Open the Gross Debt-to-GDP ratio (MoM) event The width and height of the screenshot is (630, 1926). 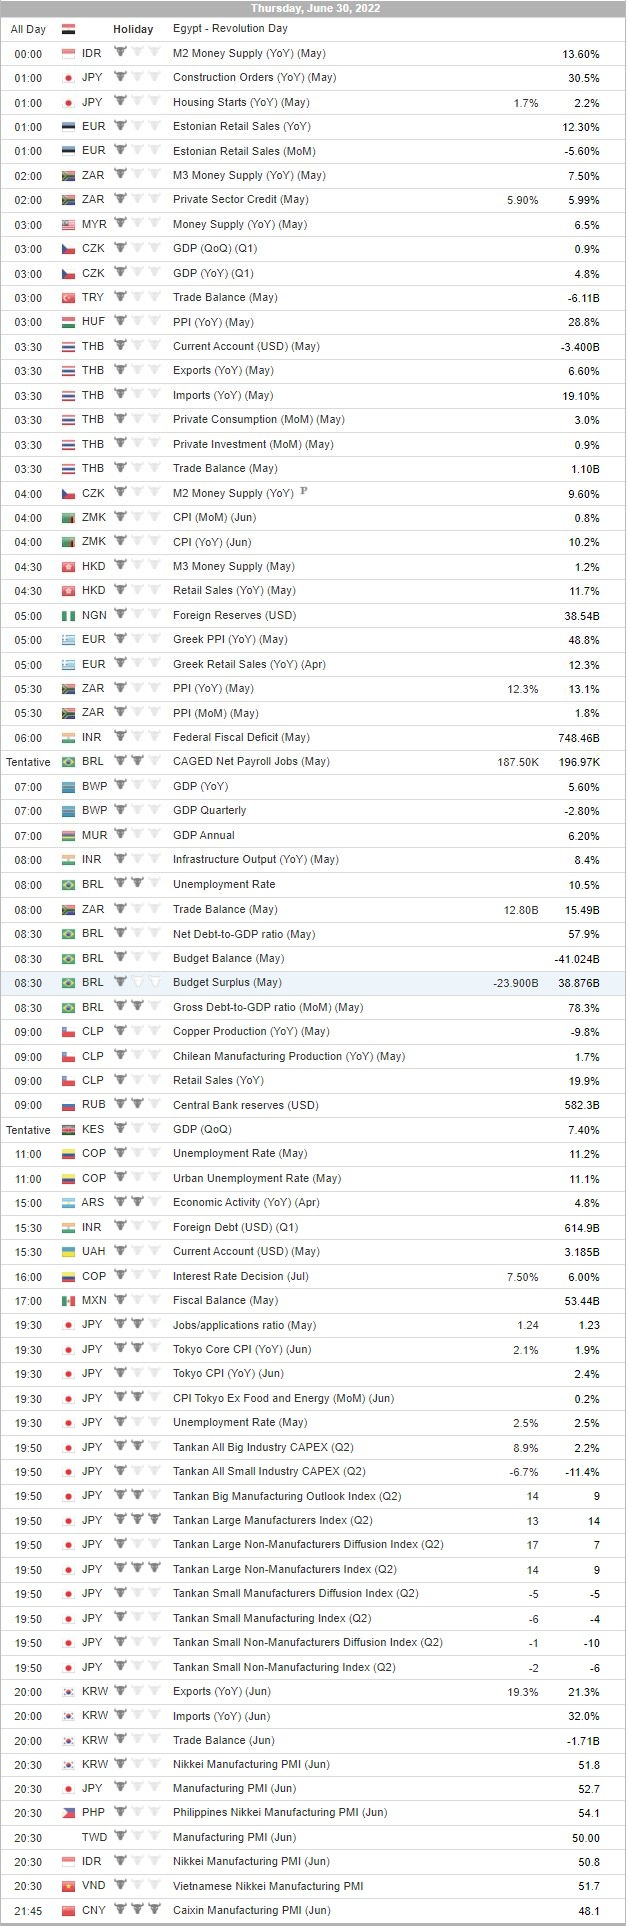coord(268,1008)
